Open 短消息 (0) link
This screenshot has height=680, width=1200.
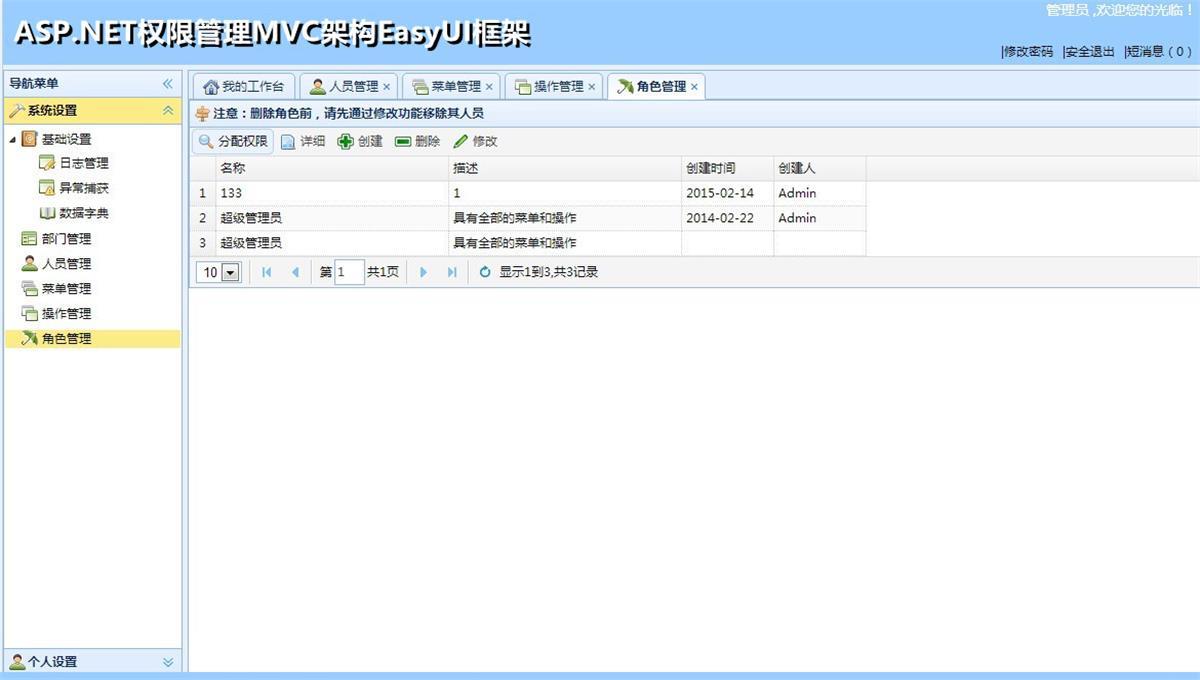click(x=1159, y=52)
